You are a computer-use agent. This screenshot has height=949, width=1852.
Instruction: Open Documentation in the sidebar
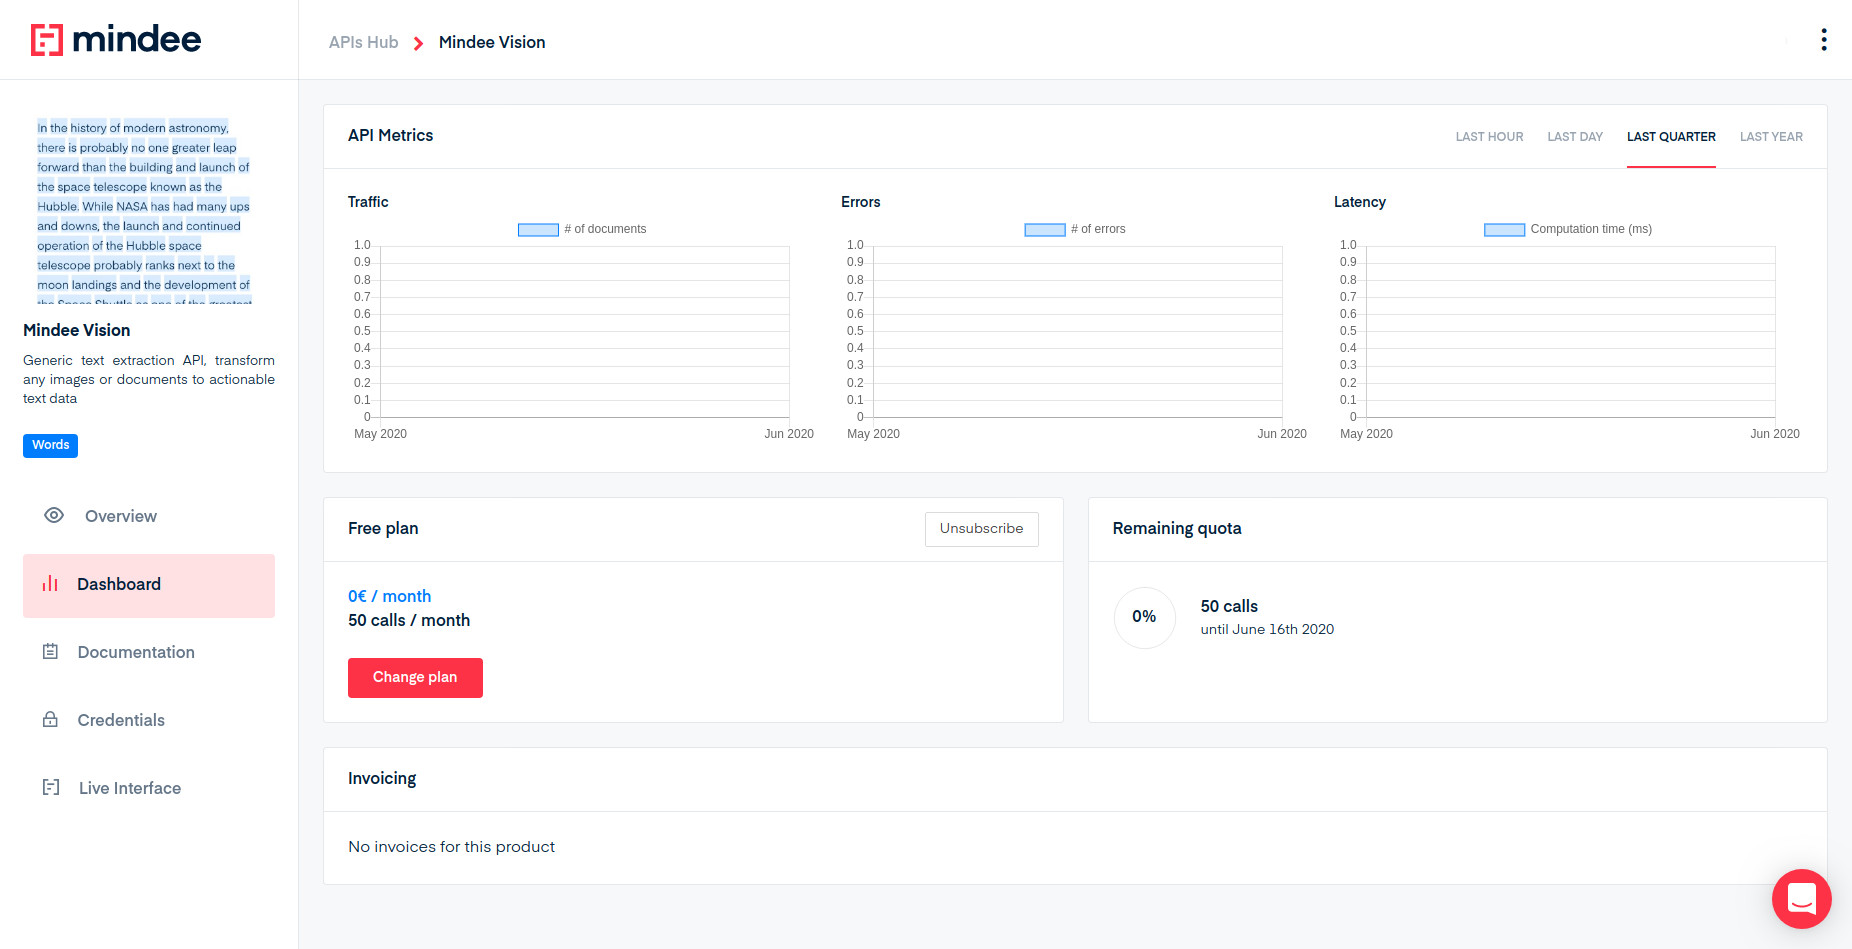[149, 652]
